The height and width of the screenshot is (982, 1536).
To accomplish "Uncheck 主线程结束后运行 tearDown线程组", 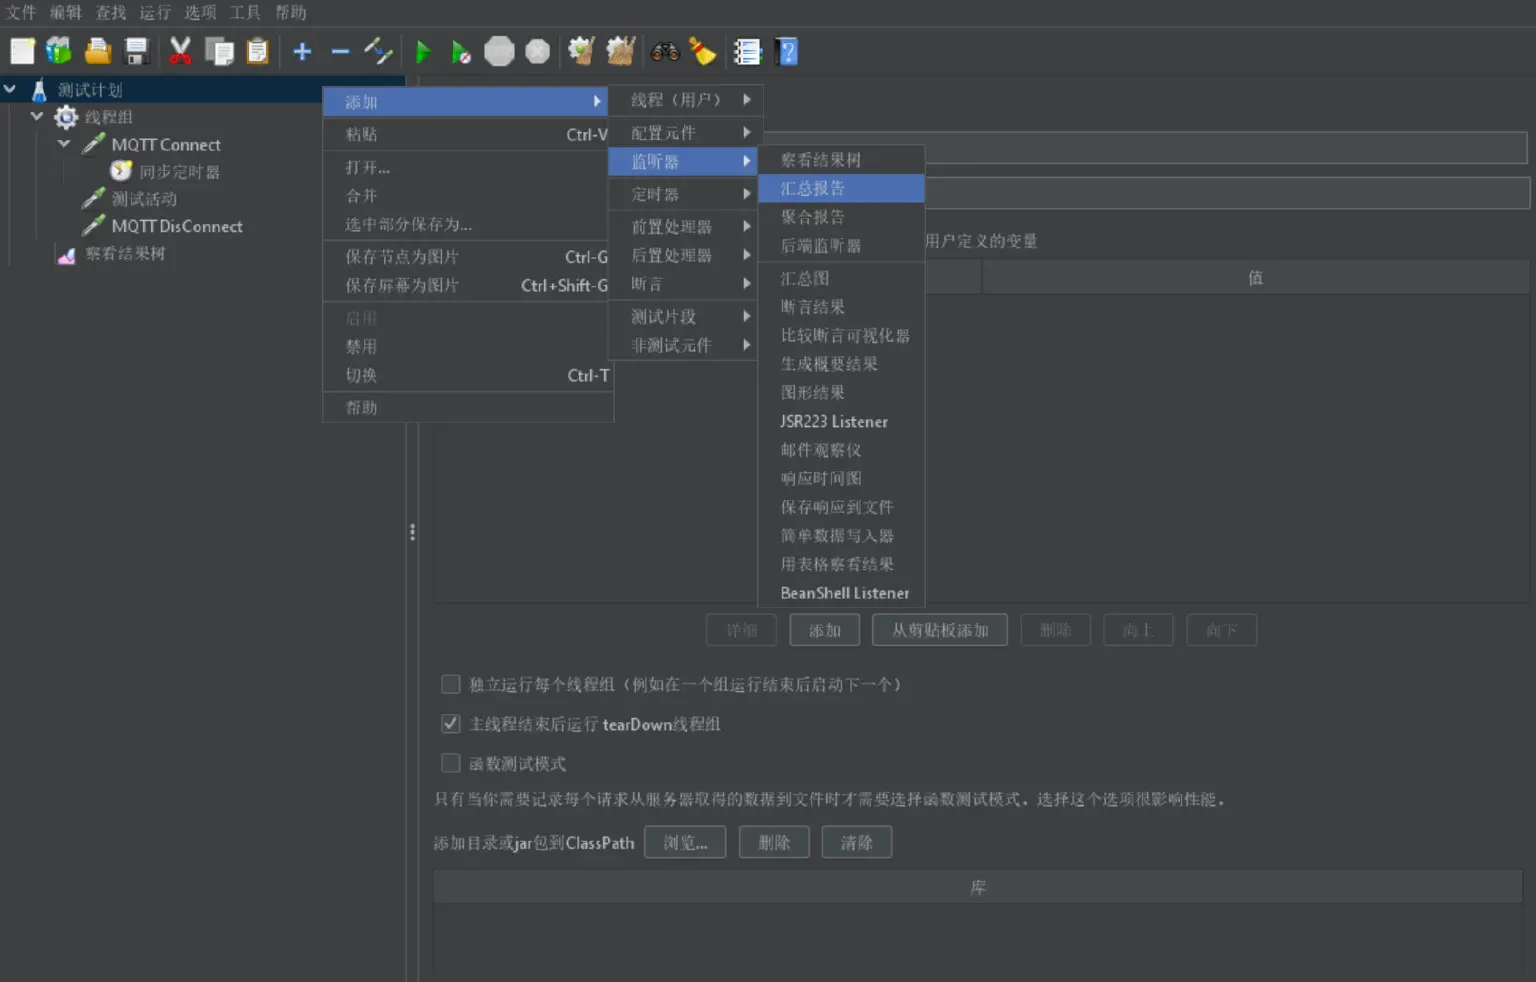I will (x=450, y=723).
